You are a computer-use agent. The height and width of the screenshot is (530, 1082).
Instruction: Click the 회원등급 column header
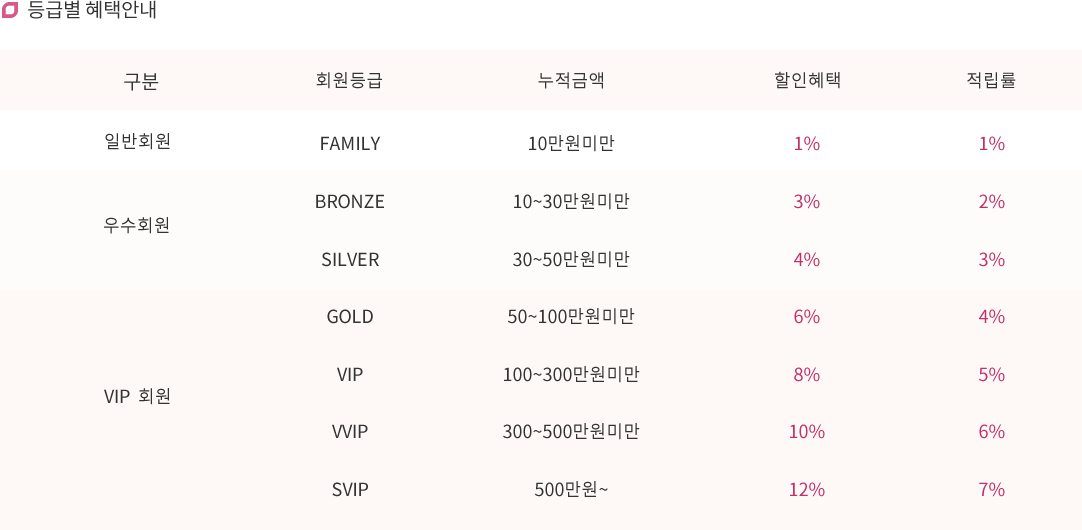[348, 81]
